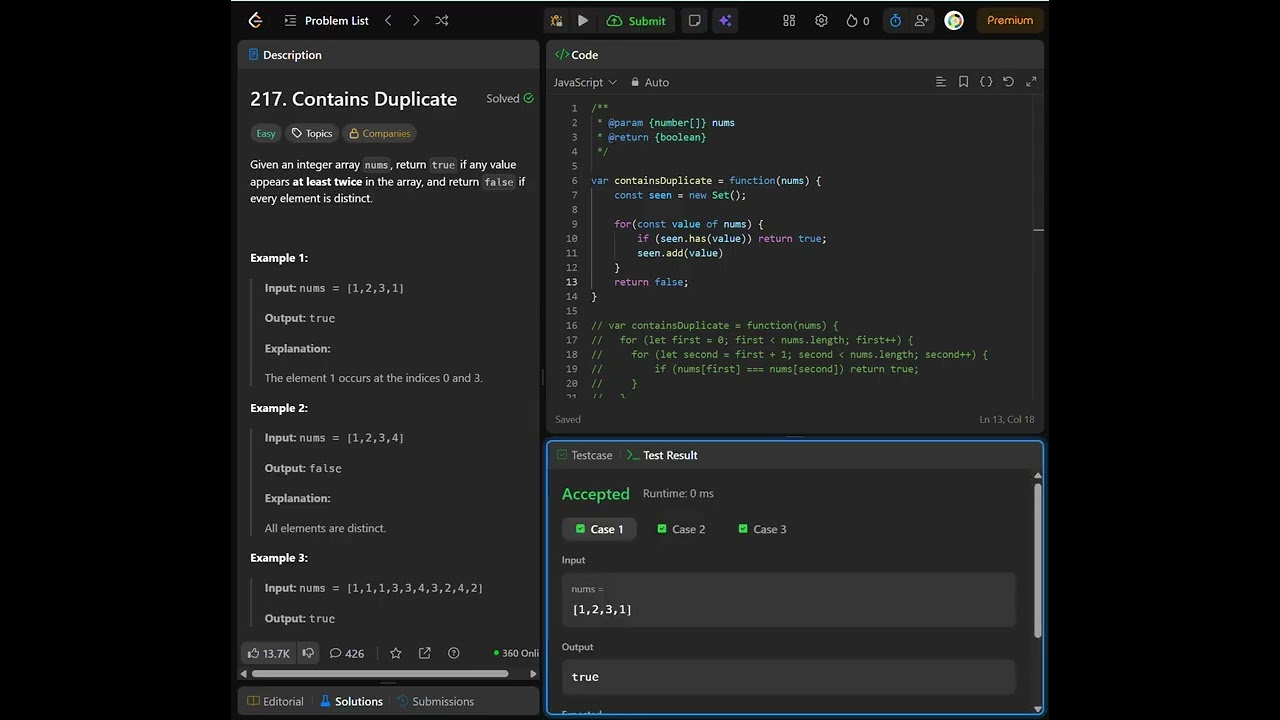Image resolution: width=1280 pixels, height=720 pixels.
Task: Bookmark the code using bookmark icon
Action: 963,82
